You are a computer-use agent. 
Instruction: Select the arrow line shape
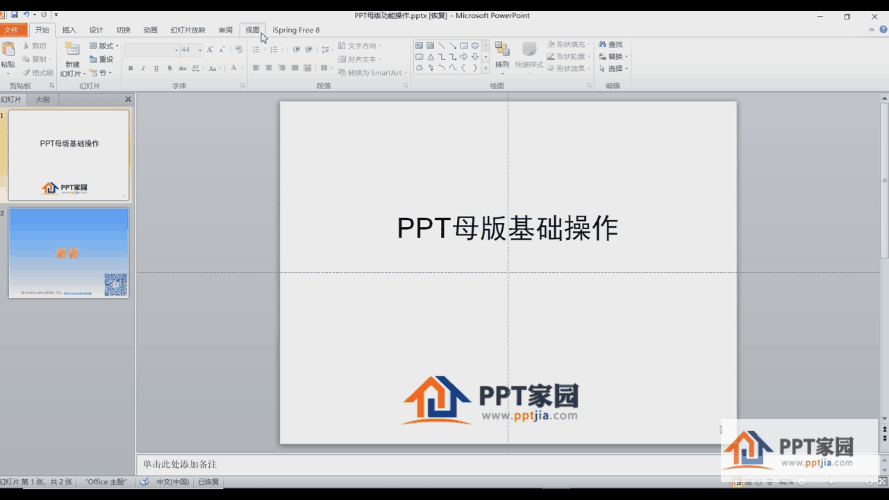452,45
